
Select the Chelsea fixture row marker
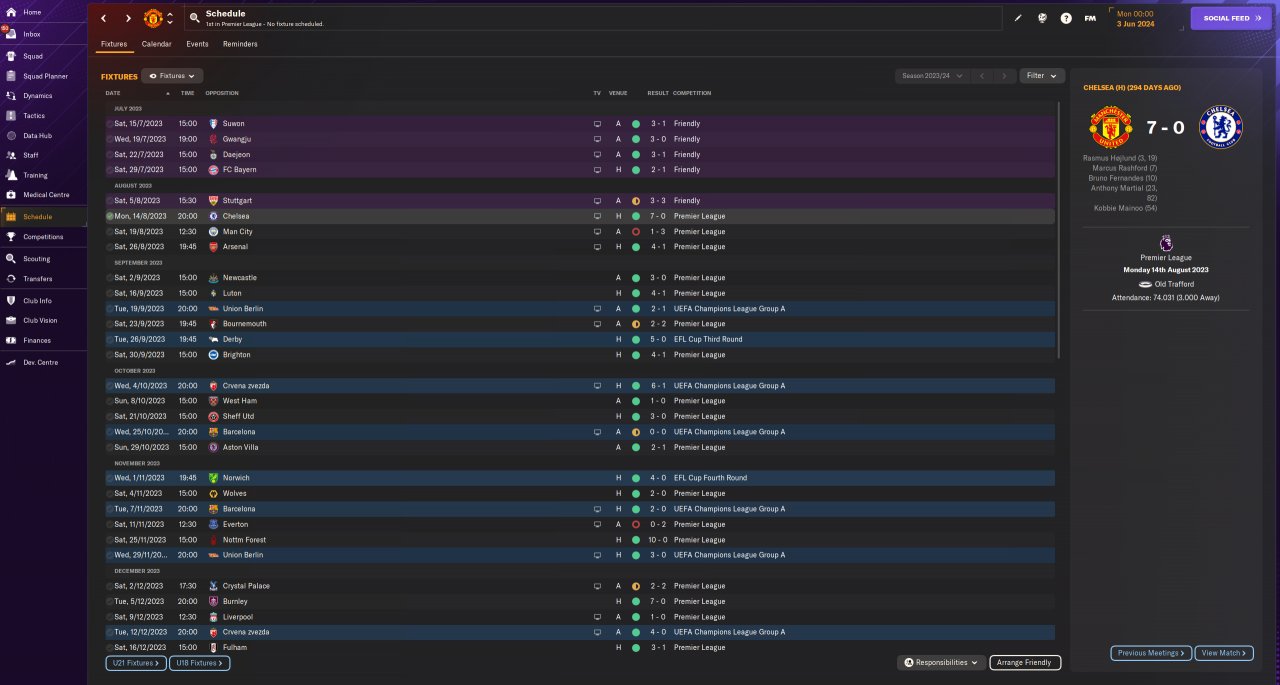(109, 216)
